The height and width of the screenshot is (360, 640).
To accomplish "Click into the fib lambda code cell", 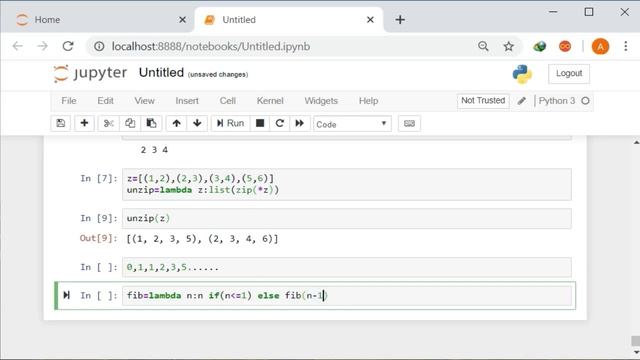I will [x=347, y=296].
